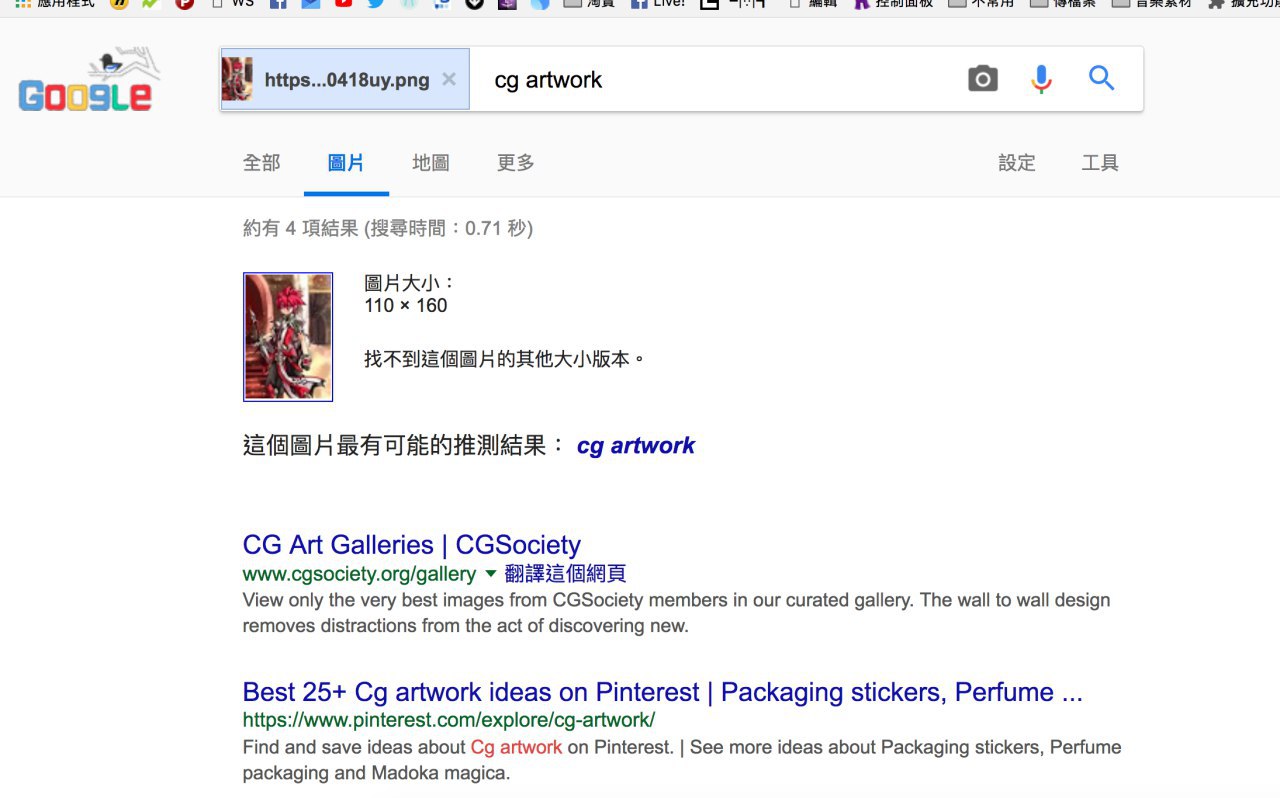This screenshot has width=1280, height=798.
Task: Switch to the 全部 (All) tab
Action: pyautogui.click(x=261, y=163)
